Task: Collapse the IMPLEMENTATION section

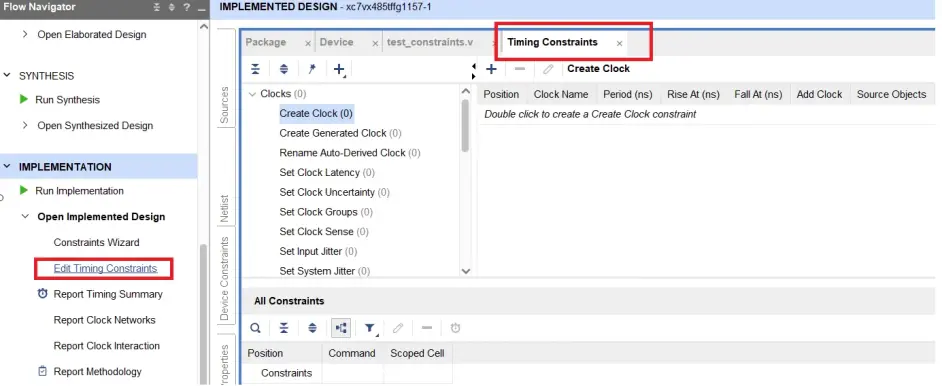Action: [7, 166]
